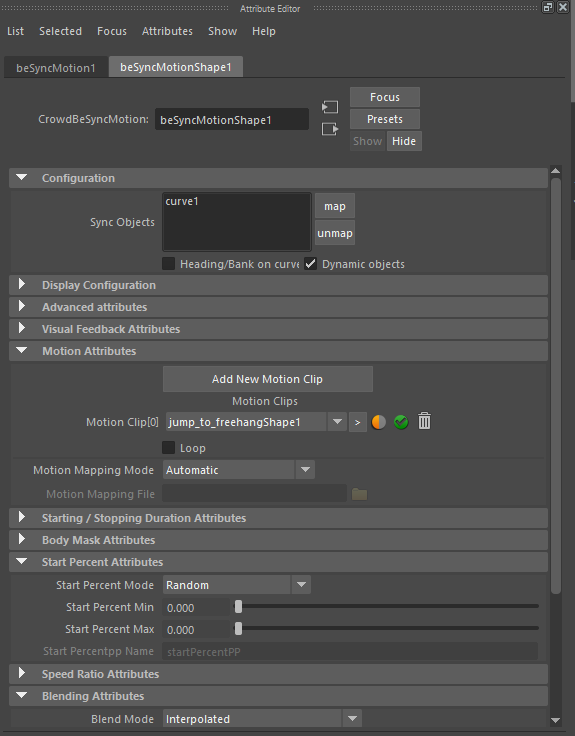Open the Attributes menu
The width and height of the screenshot is (575, 736).
pyautogui.click(x=167, y=31)
